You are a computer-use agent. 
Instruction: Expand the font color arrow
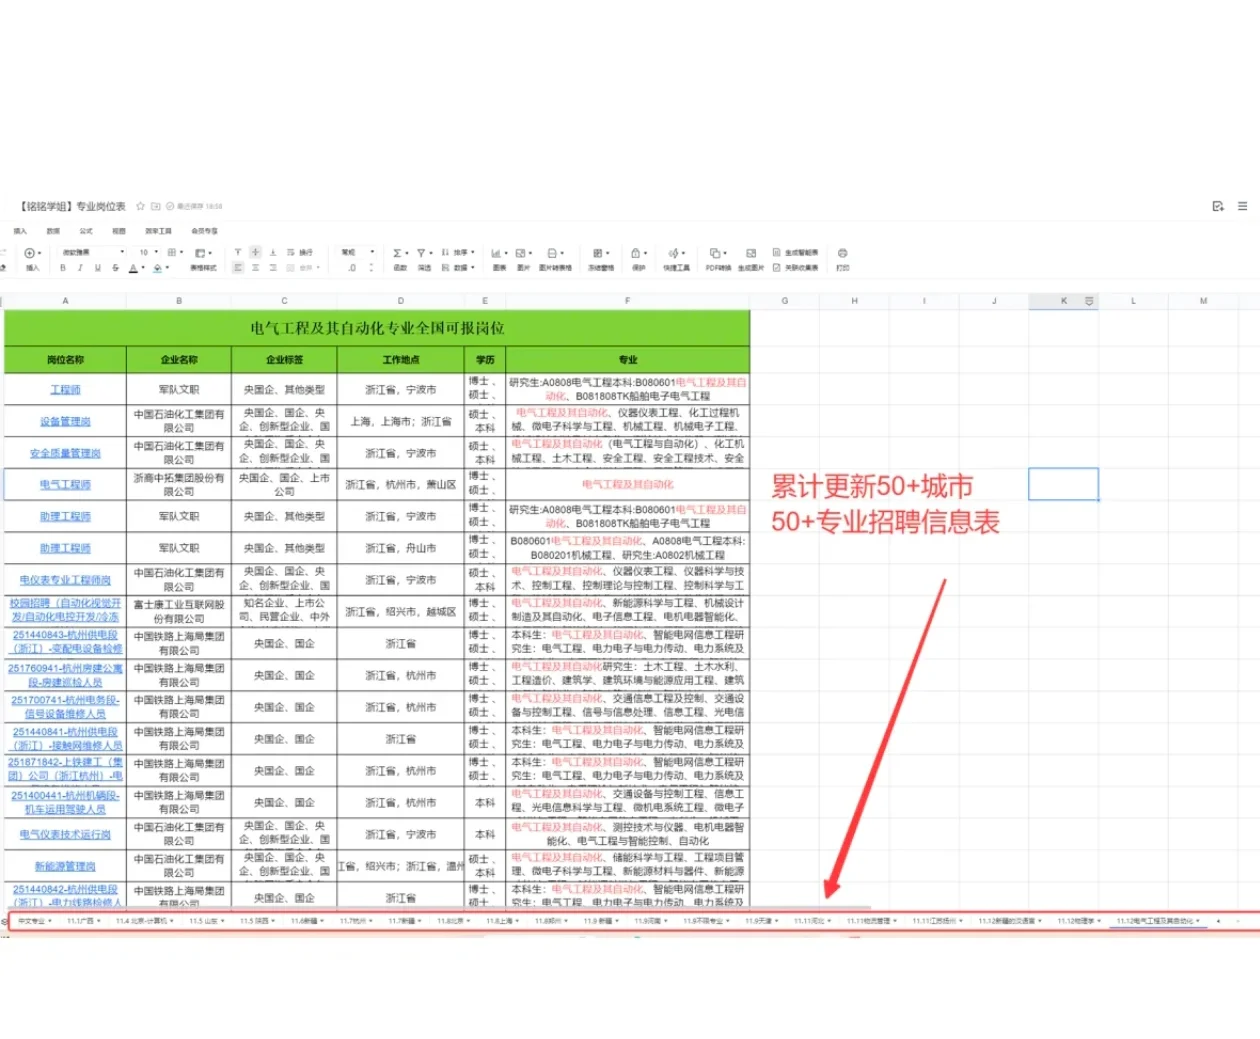tap(143, 268)
